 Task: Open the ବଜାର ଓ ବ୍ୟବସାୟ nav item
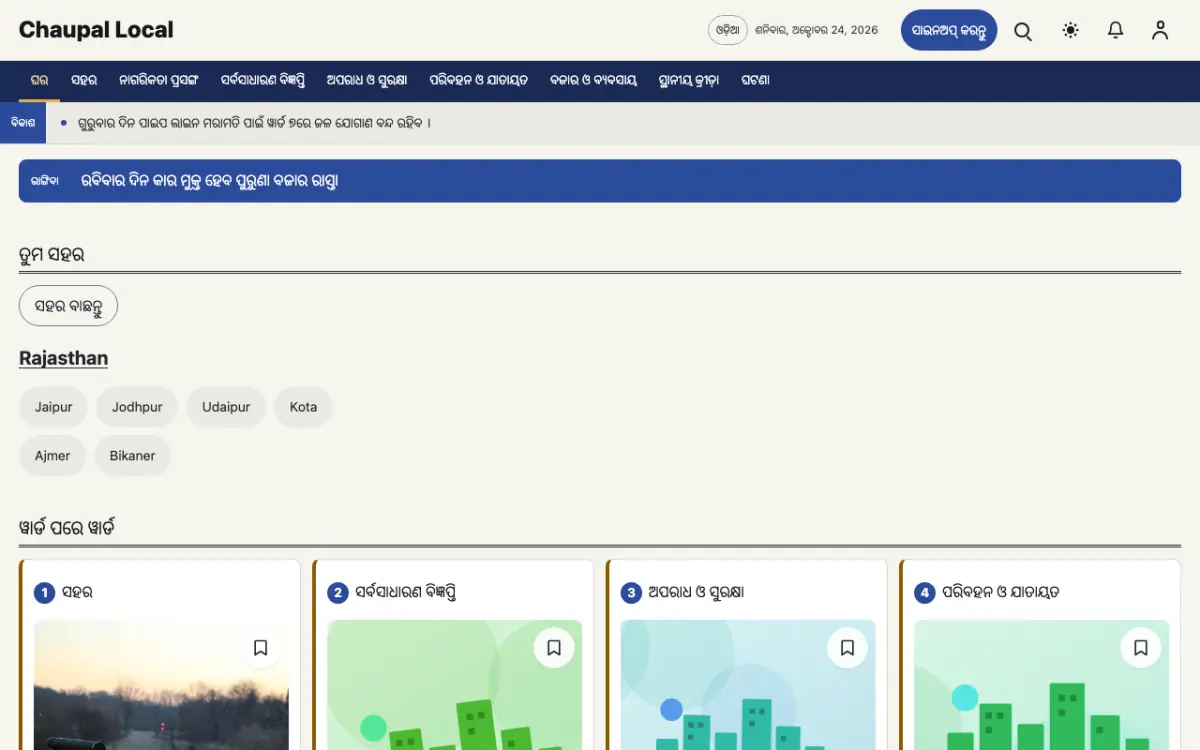click(x=593, y=81)
